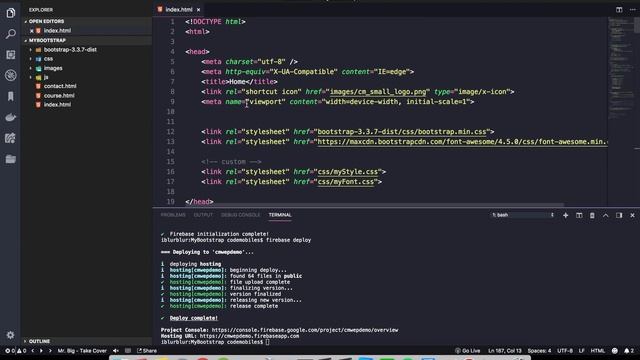This screenshot has height=360, width=640.
Task: Click line number 10 in the gutter
Action: 171,112
